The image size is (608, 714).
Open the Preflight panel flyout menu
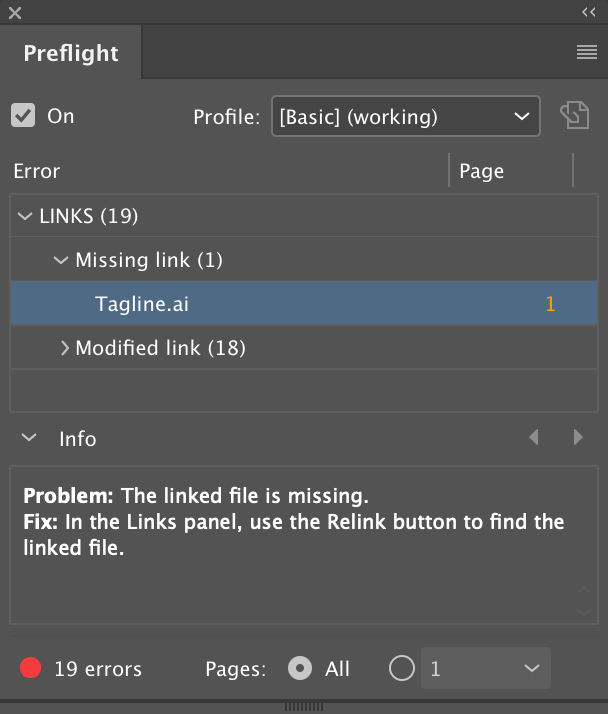[x=587, y=52]
